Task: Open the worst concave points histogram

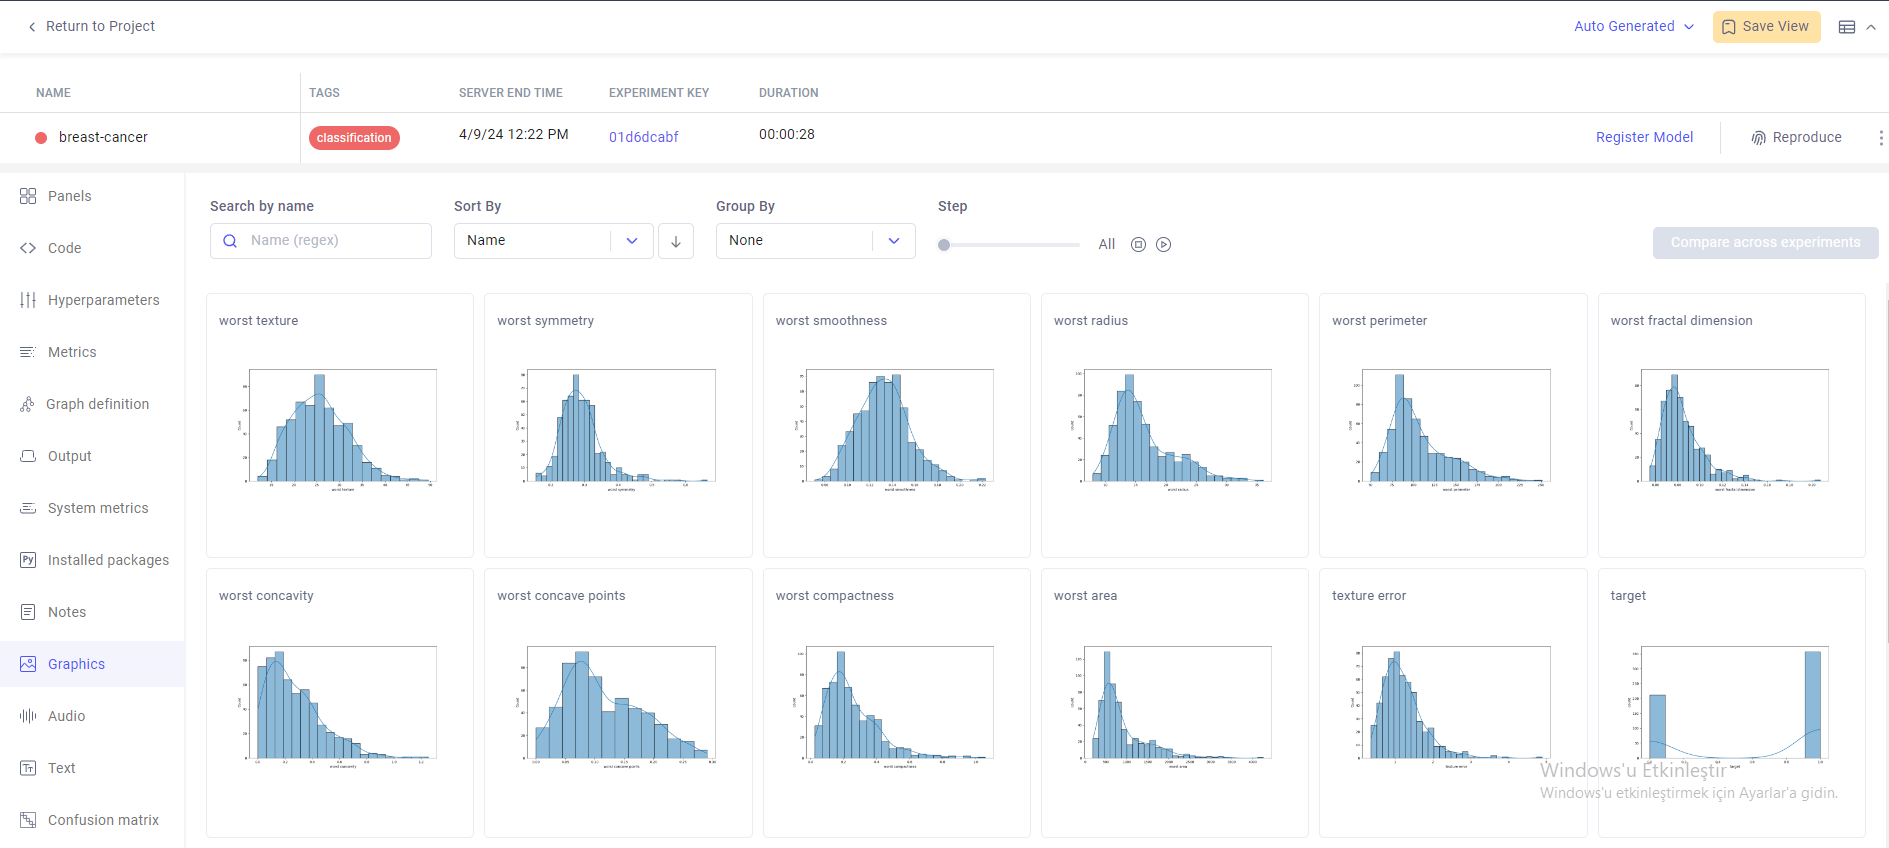Action: [618, 703]
